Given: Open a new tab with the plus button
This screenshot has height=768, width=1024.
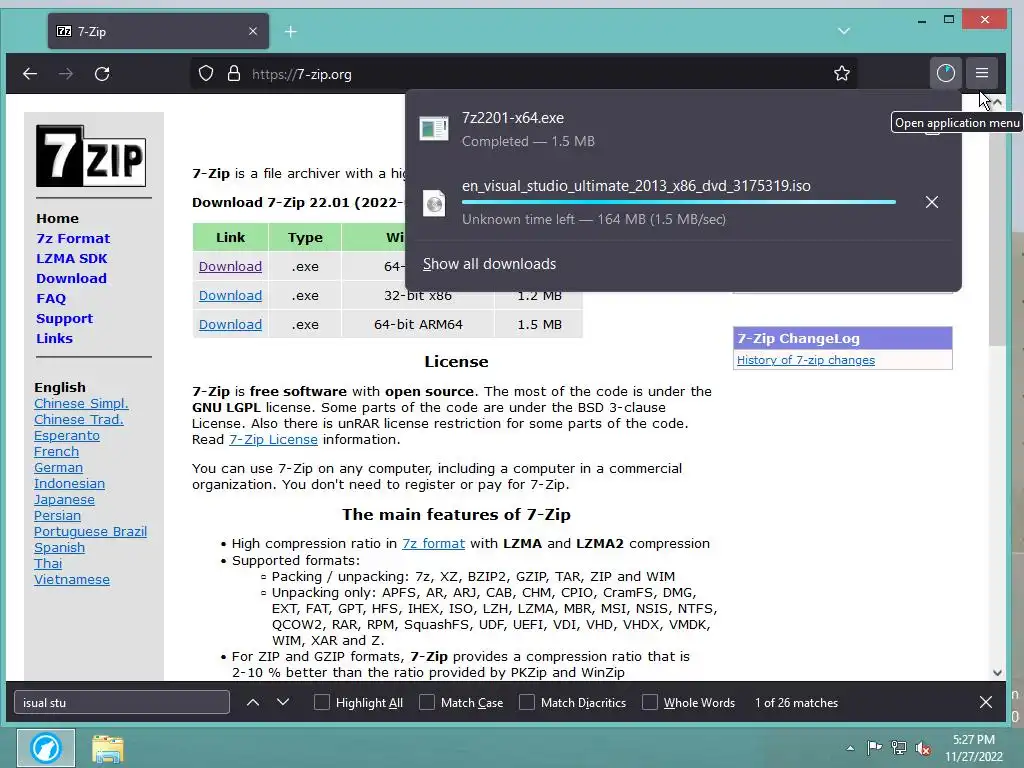Looking at the screenshot, I should [x=291, y=31].
